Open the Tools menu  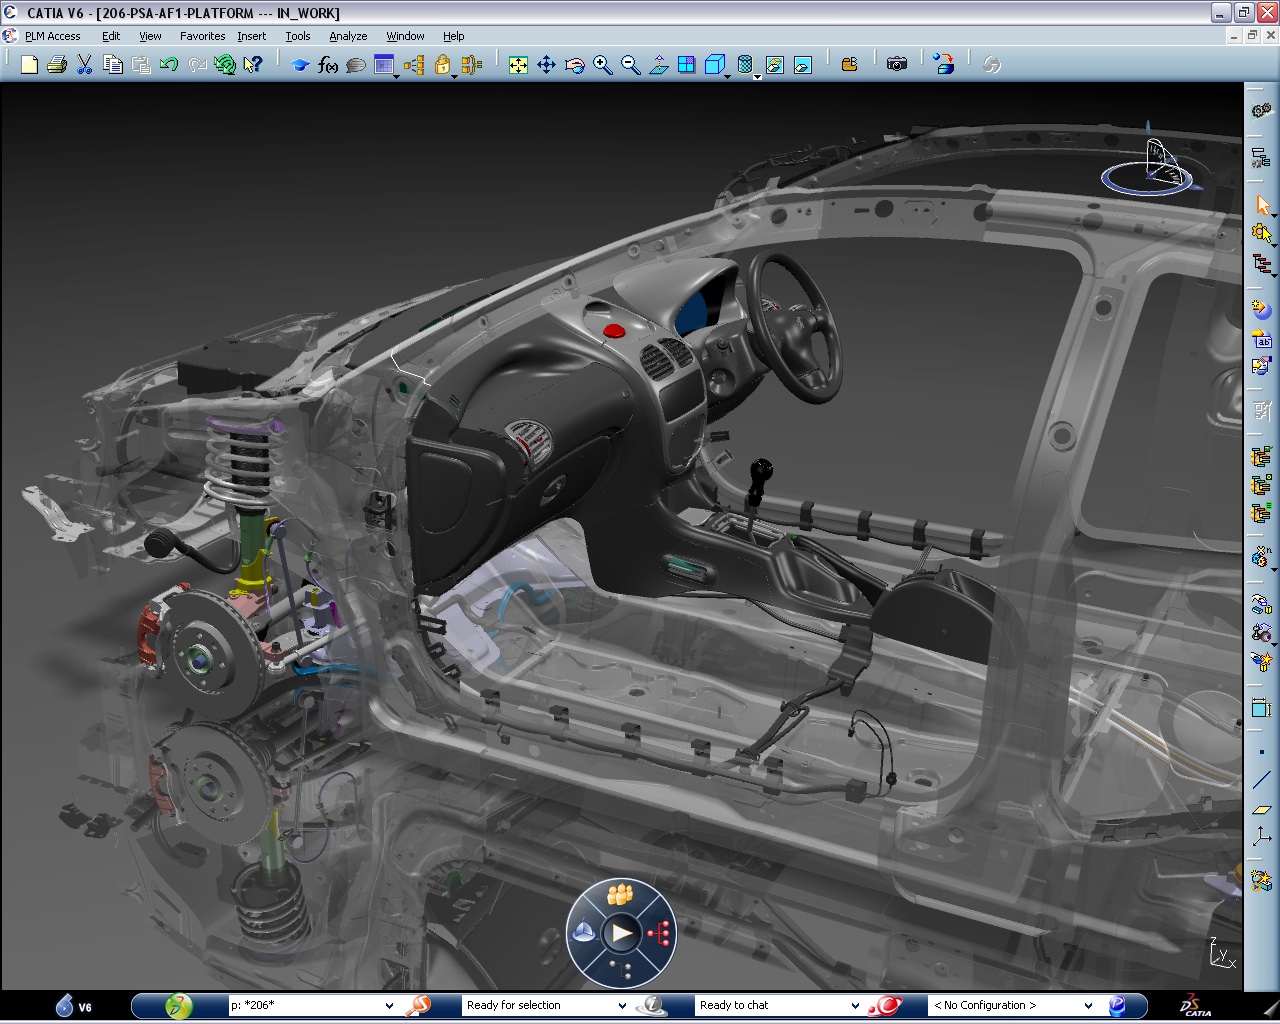[297, 36]
